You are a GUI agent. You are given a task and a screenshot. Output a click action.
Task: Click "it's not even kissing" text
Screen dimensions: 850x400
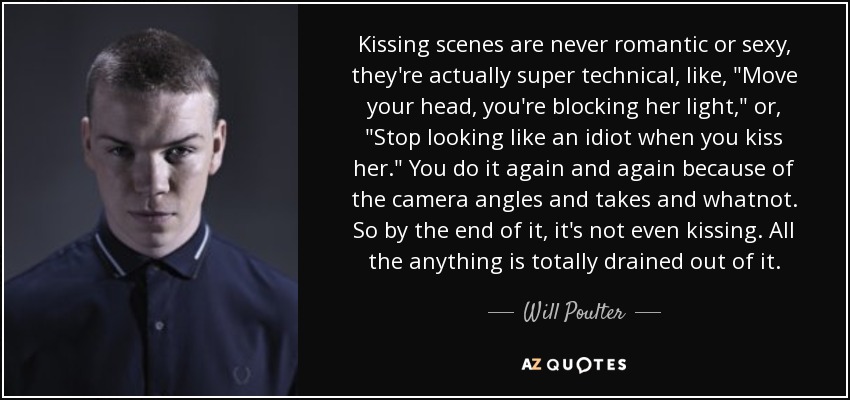(x=658, y=231)
